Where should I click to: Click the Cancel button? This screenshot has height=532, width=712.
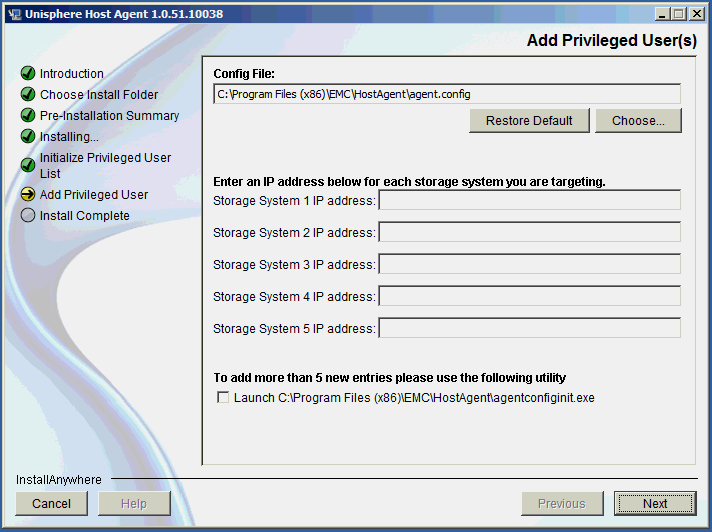point(51,503)
